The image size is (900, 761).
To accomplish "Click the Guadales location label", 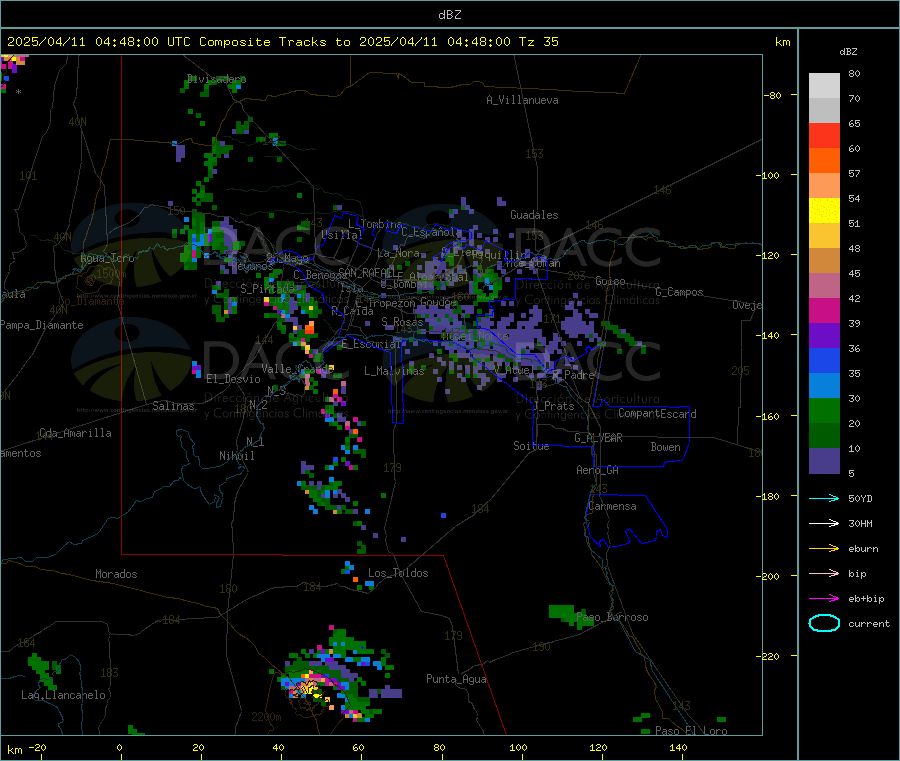I will tap(534, 215).
